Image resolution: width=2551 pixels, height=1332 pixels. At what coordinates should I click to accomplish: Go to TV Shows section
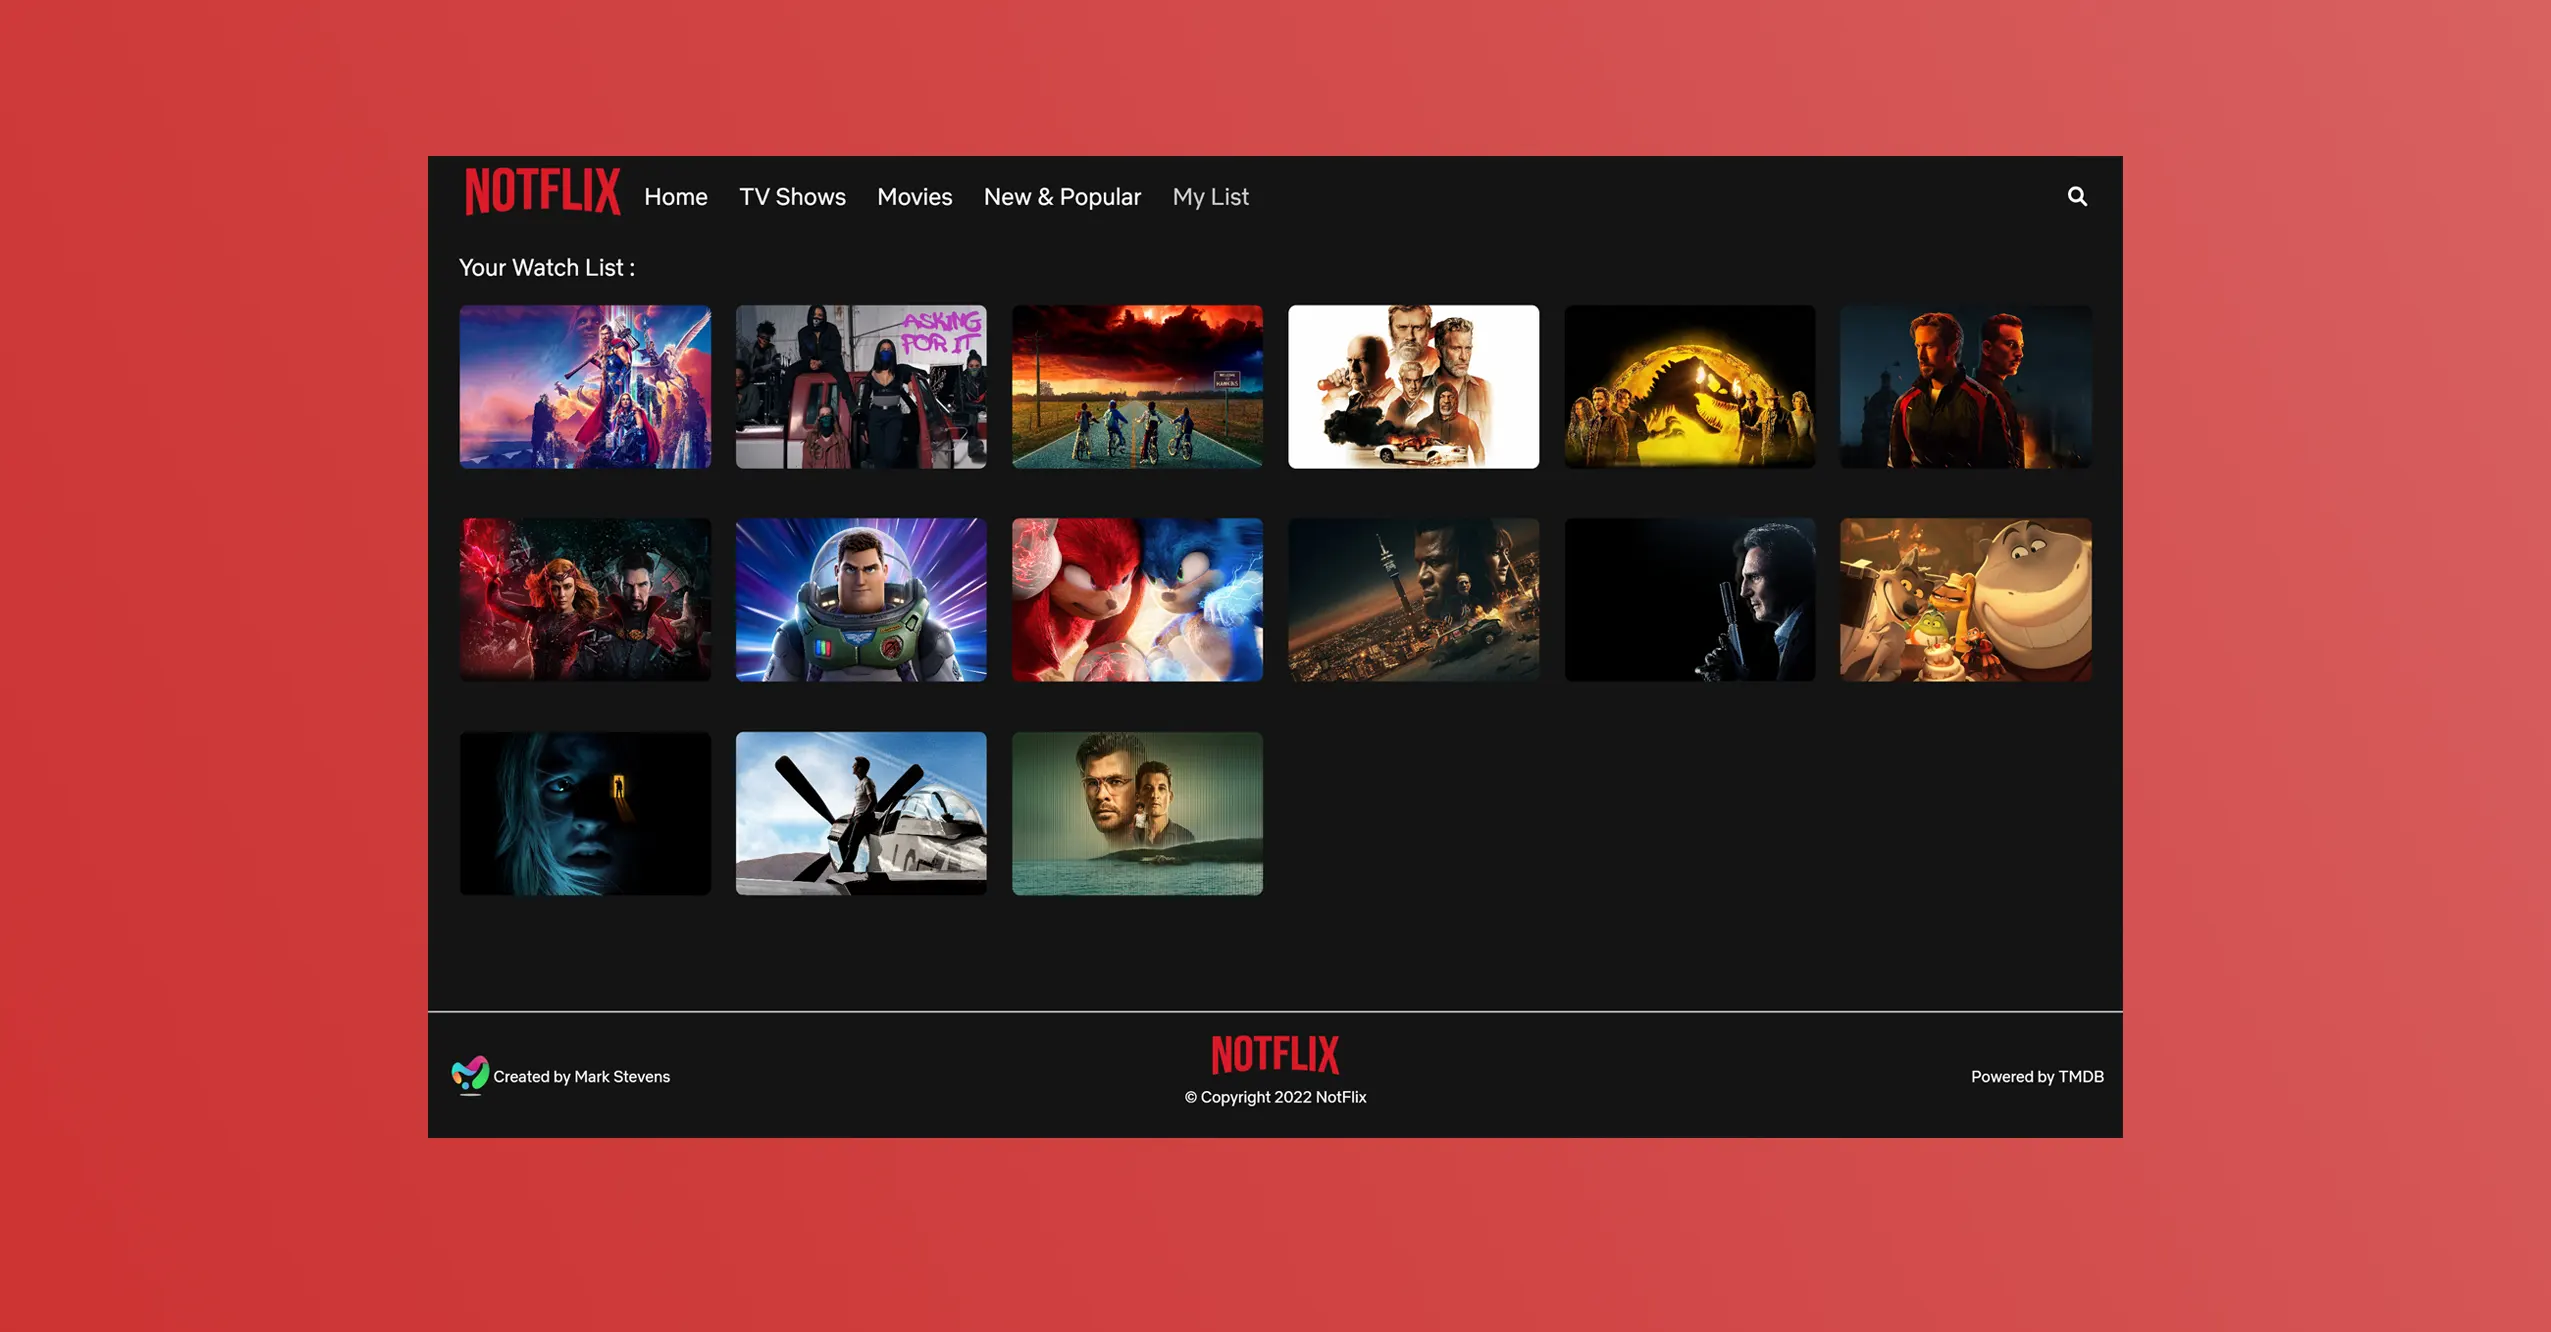792,197
